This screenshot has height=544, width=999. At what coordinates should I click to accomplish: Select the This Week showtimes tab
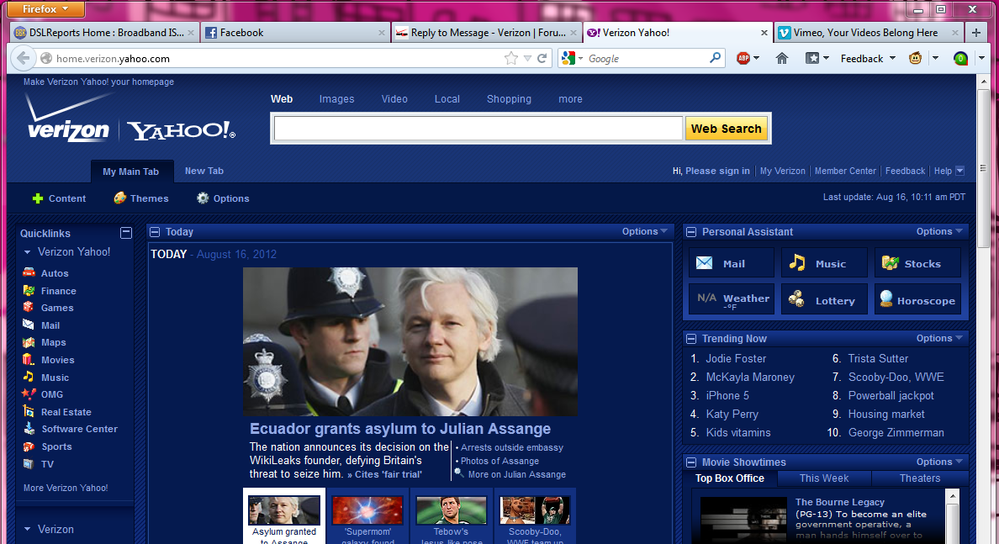[824, 478]
